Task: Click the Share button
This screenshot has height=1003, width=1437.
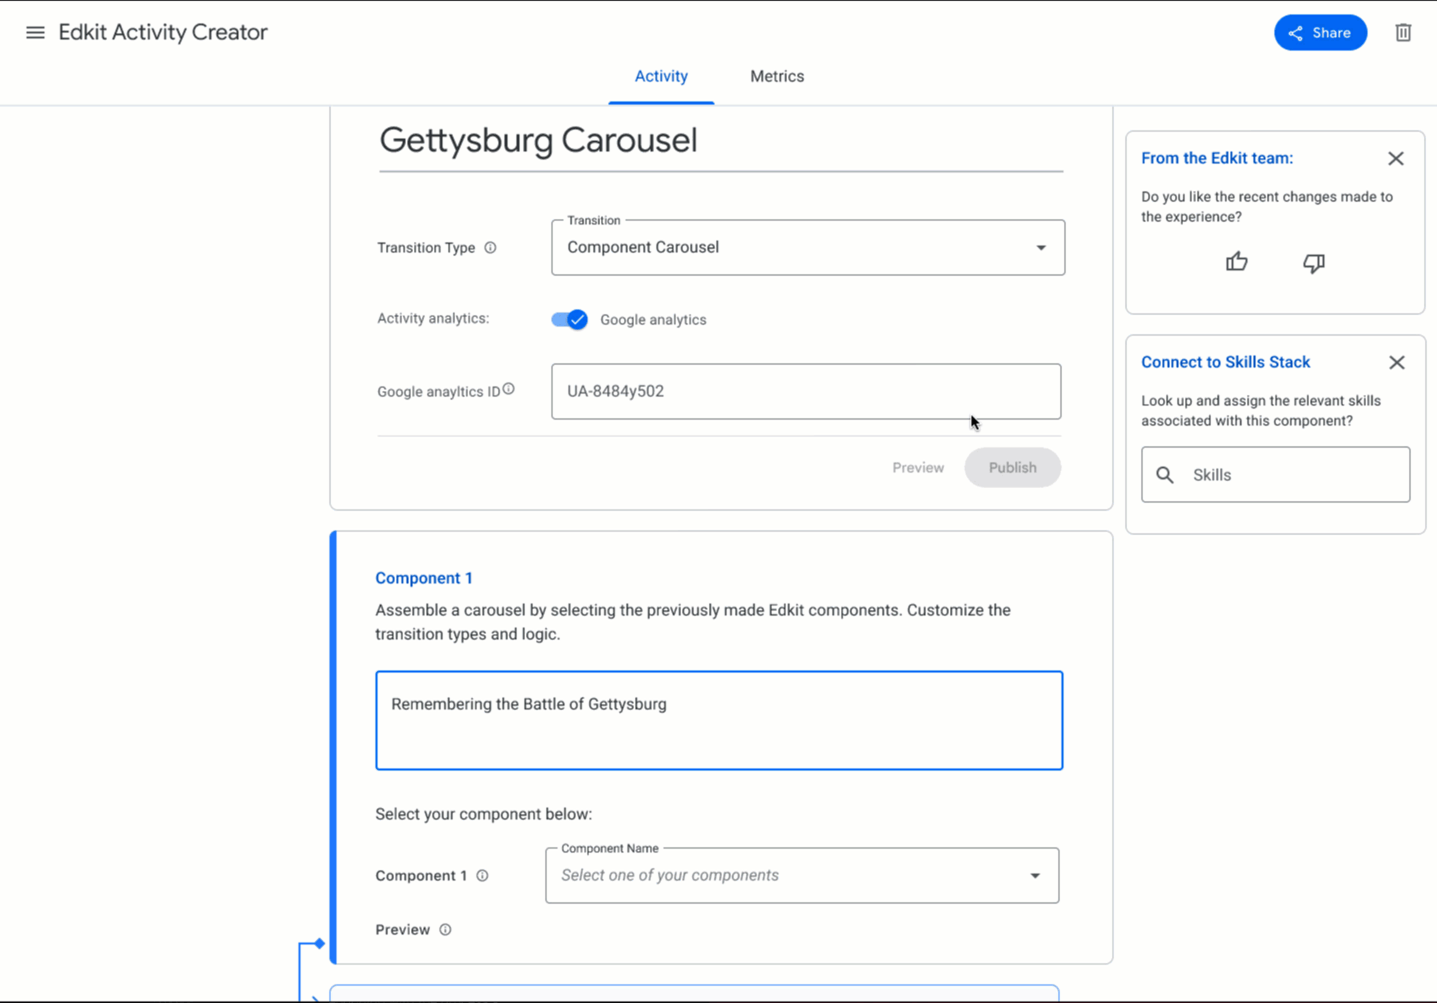Action: [x=1320, y=33]
